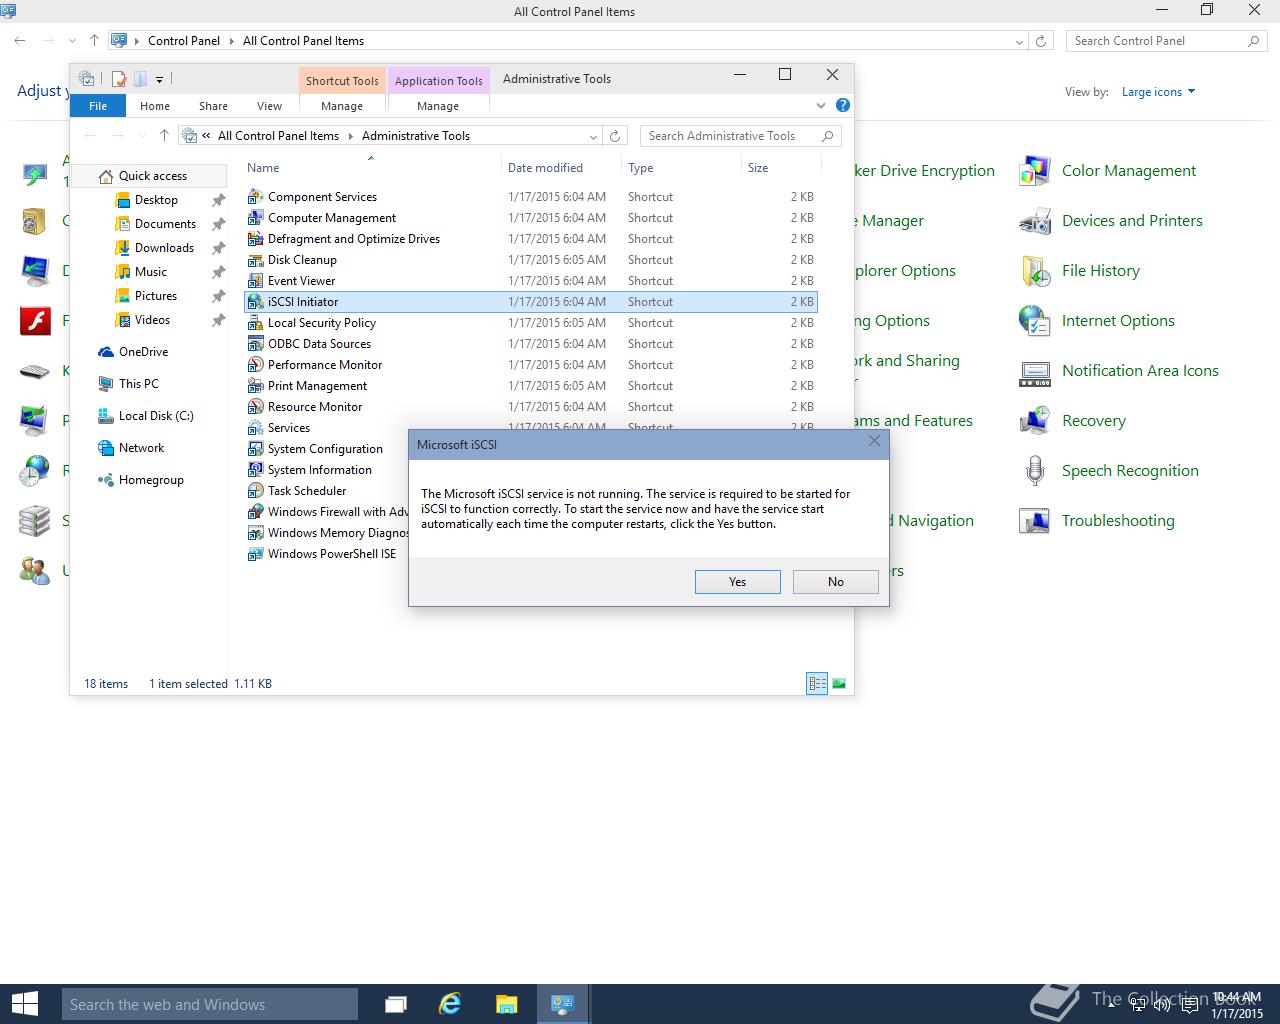Select Network in the navigation pane
The image size is (1280, 1024).
coord(141,448)
